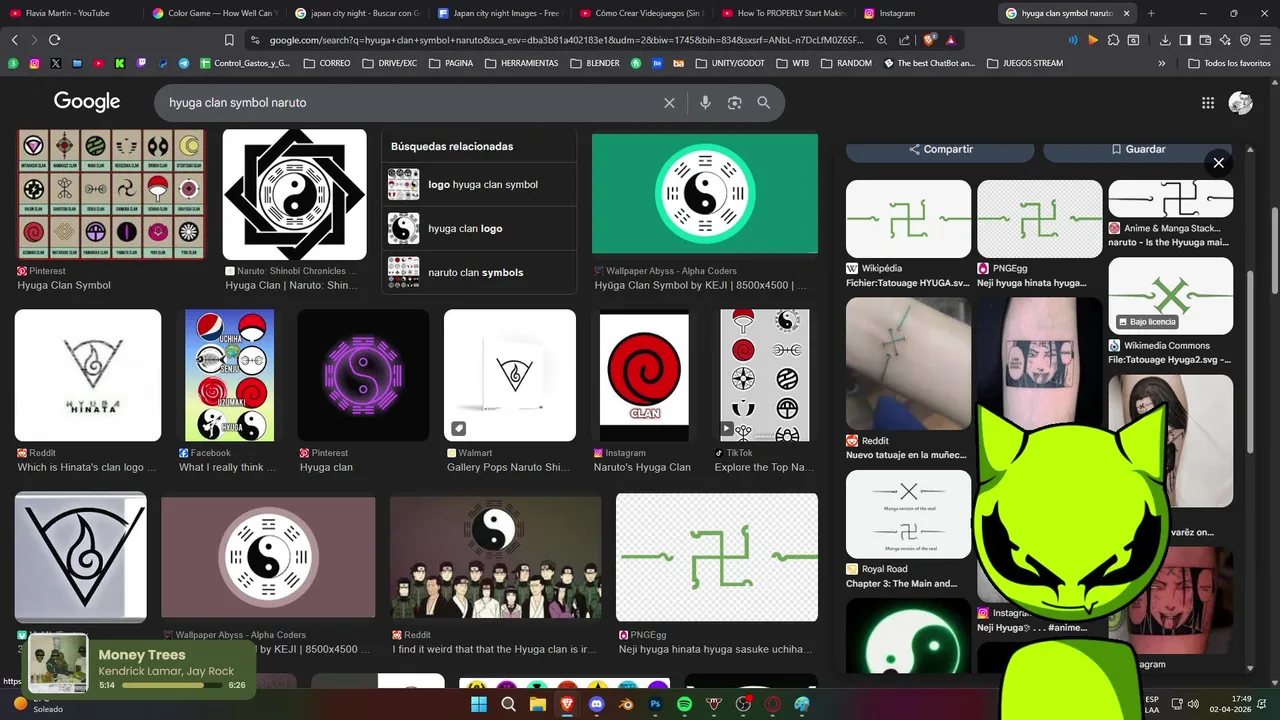The width and height of the screenshot is (1280, 720).
Task: Open Royal Road Chapter 3 thumbnail
Action: (x=908, y=514)
